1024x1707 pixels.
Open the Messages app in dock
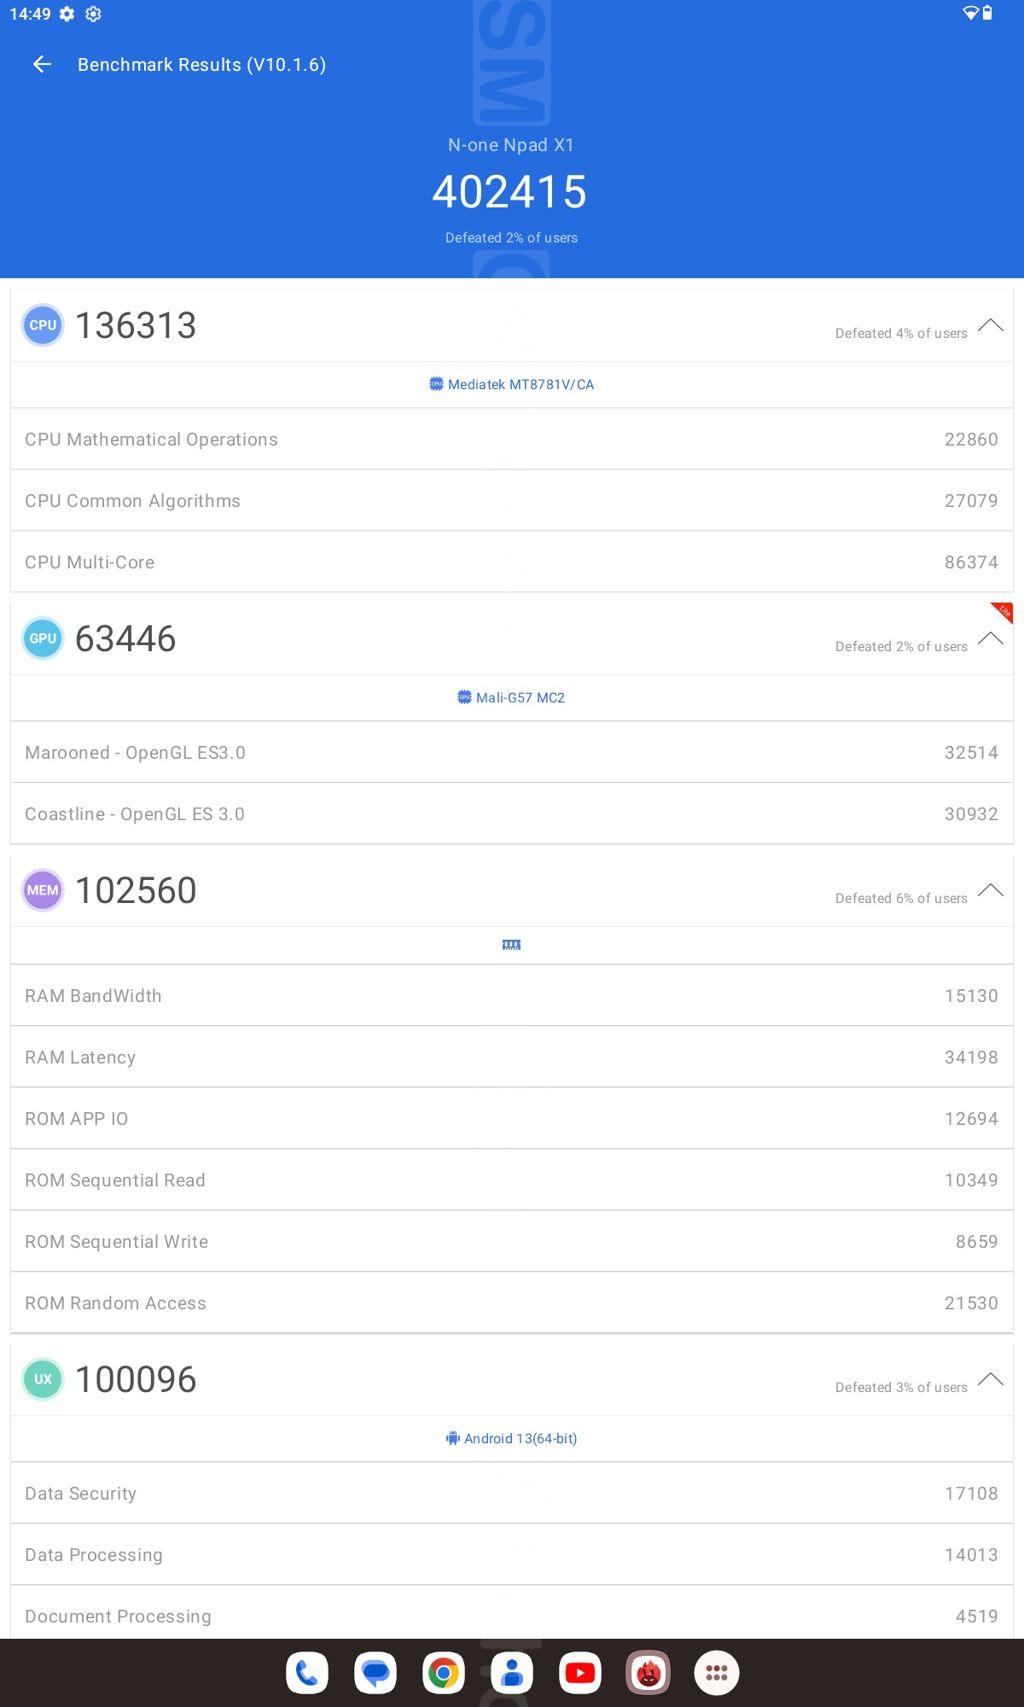[376, 1673]
